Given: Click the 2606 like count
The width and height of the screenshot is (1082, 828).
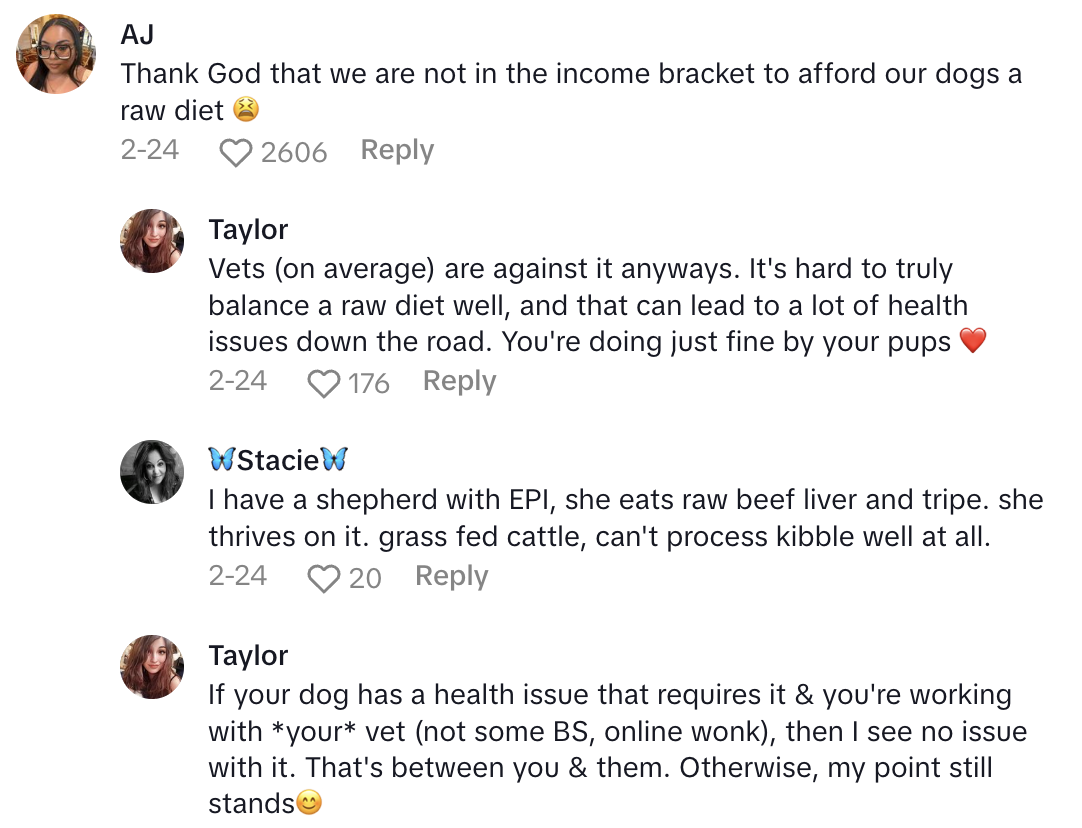Looking at the screenshot, I should (293, 153).
